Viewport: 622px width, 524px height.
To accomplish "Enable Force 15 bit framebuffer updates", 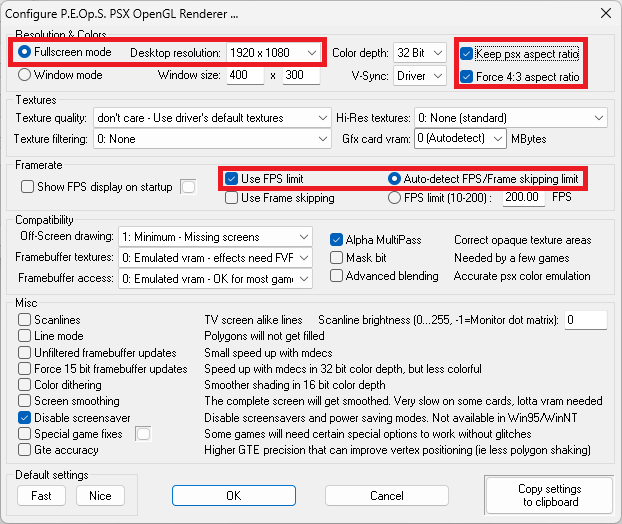I will pos(24,369).
